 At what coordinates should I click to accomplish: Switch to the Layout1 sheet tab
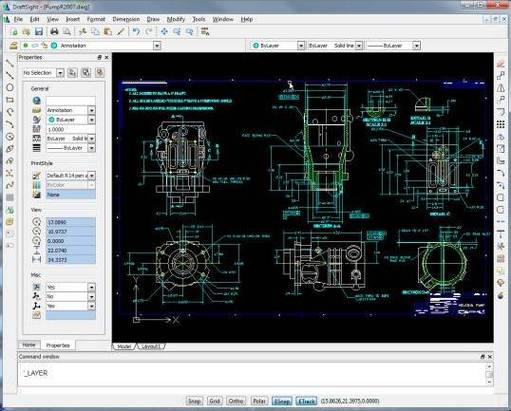pyautogui.click(x=151, y=347)
